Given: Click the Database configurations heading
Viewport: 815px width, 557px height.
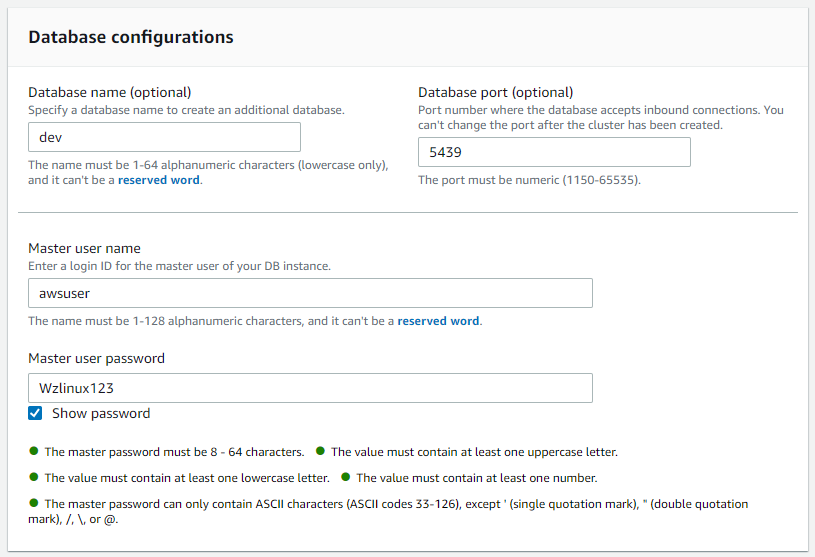Looking at the screenshot, I should pyautogui.click(x=131, y=37).
